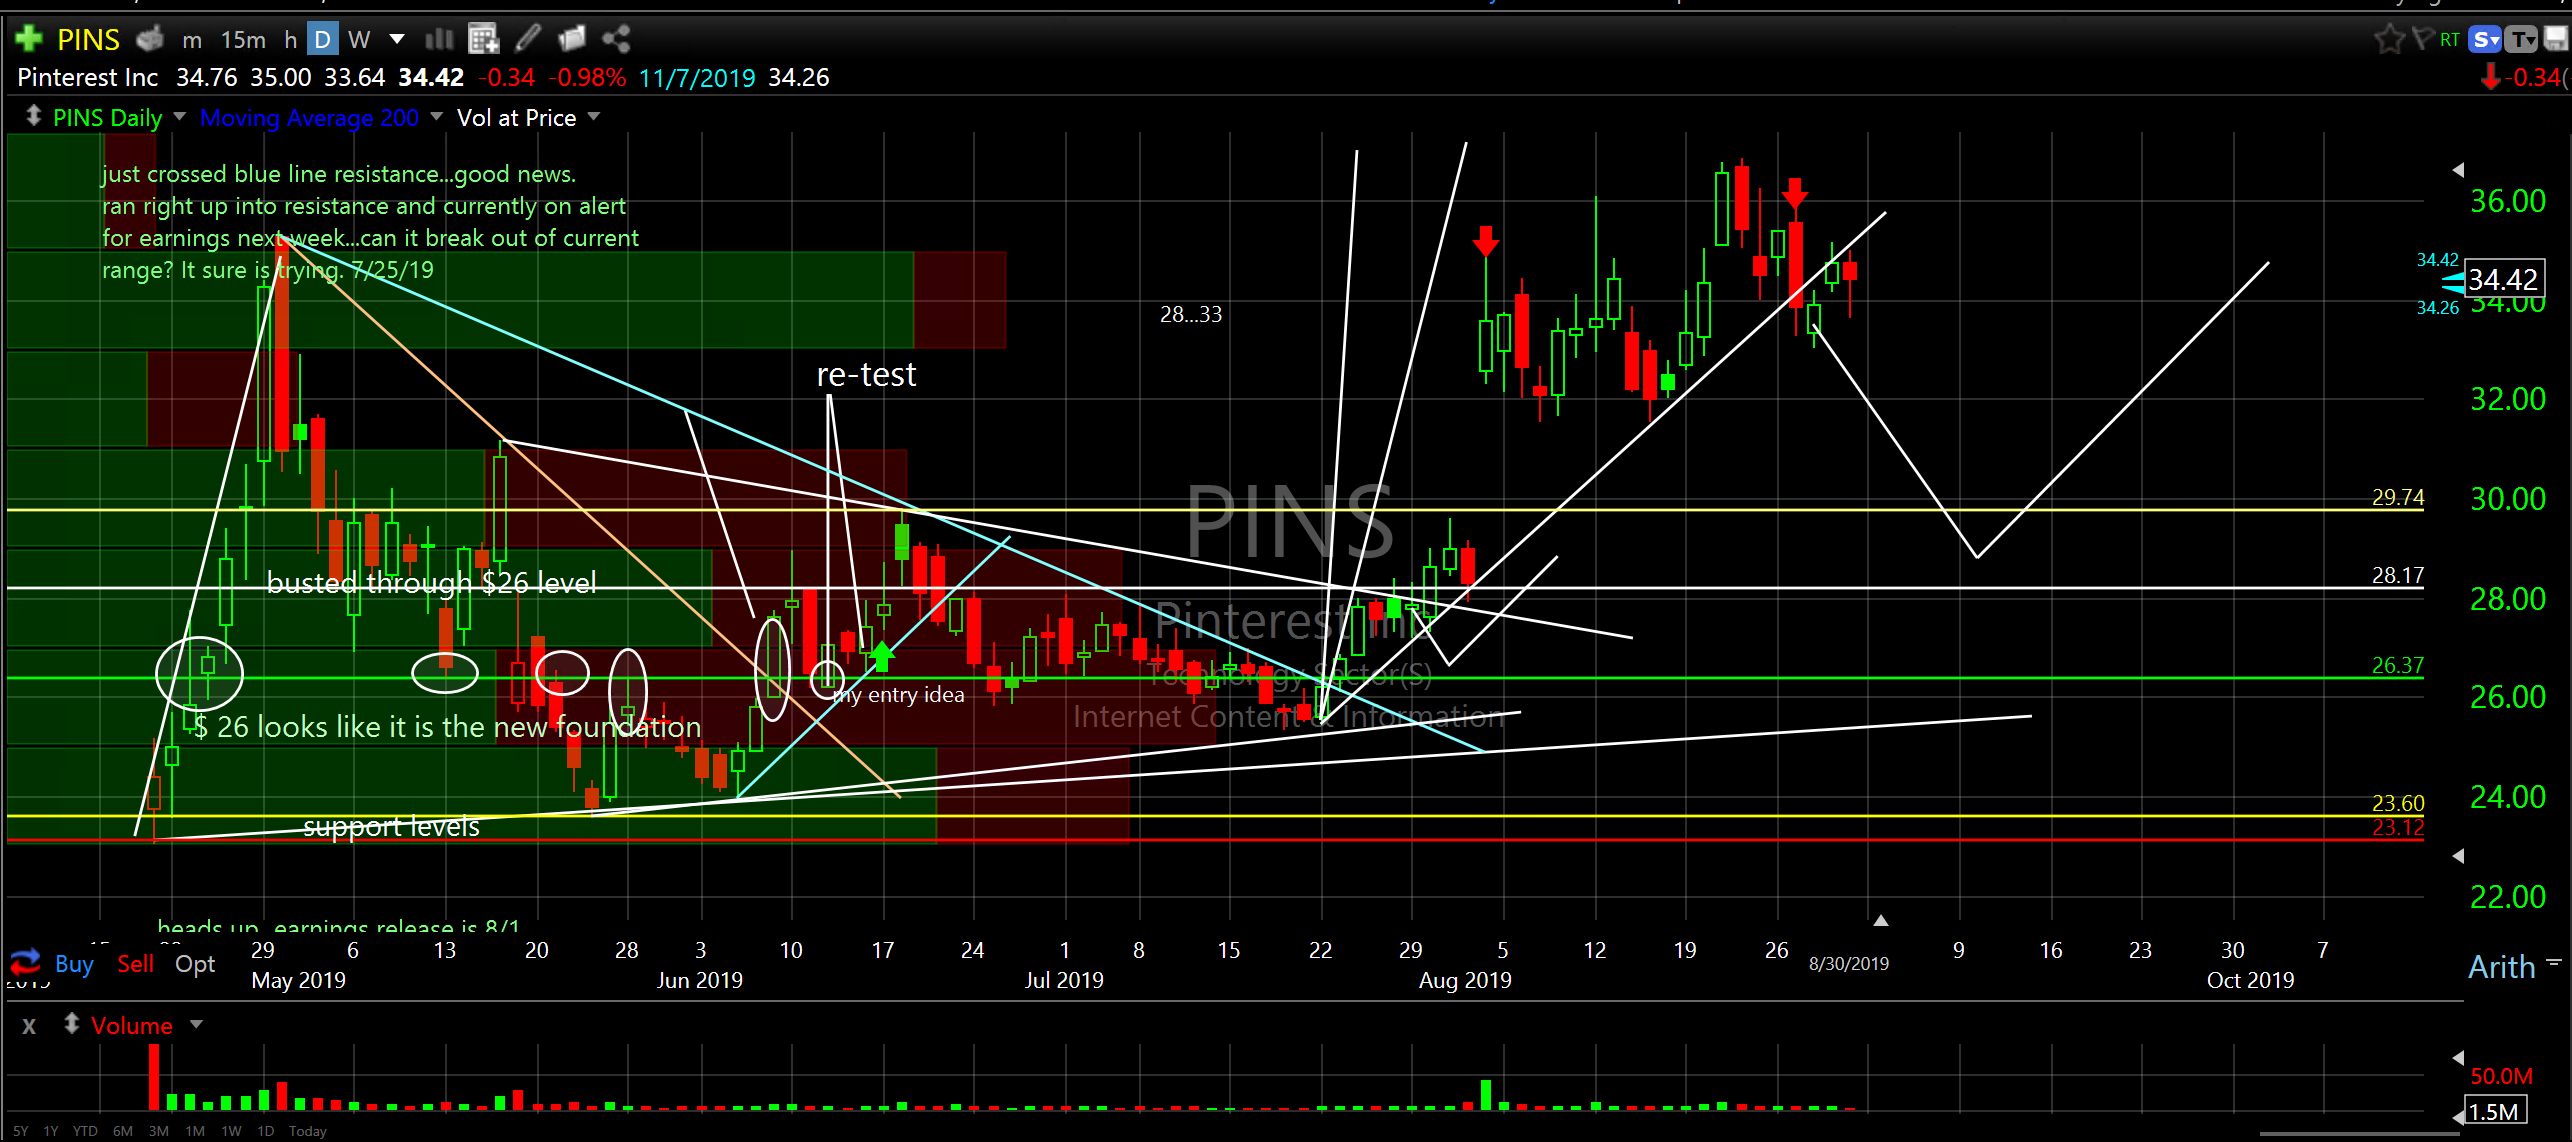This screenshot has width=2572, height=1142.
Task: Open the Vol at Price dropdown
Action: tap(594, 117)
